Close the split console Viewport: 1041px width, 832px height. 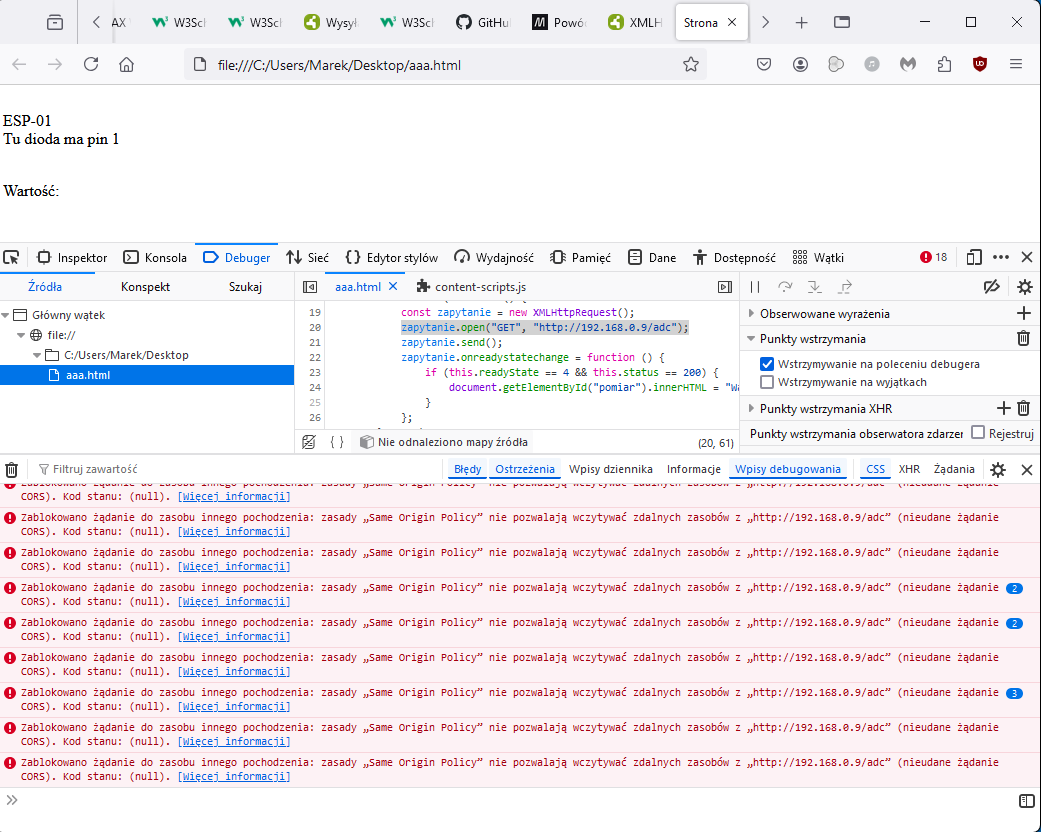1026,469
